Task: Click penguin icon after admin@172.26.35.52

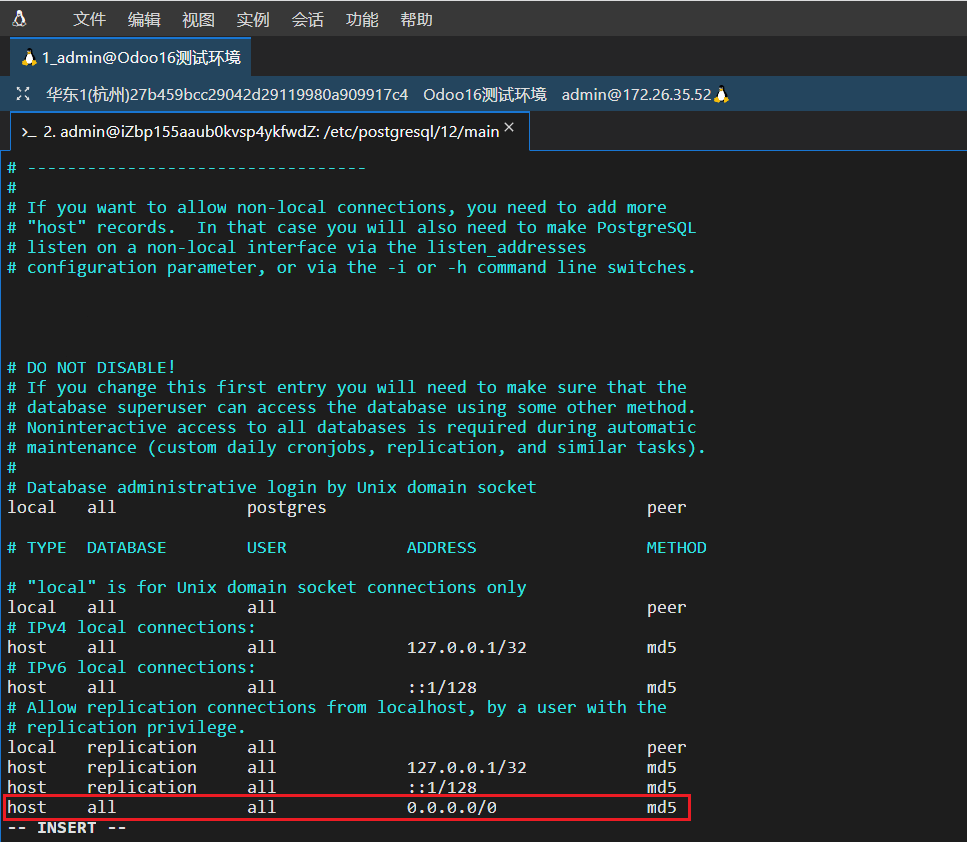Action: 721,94
